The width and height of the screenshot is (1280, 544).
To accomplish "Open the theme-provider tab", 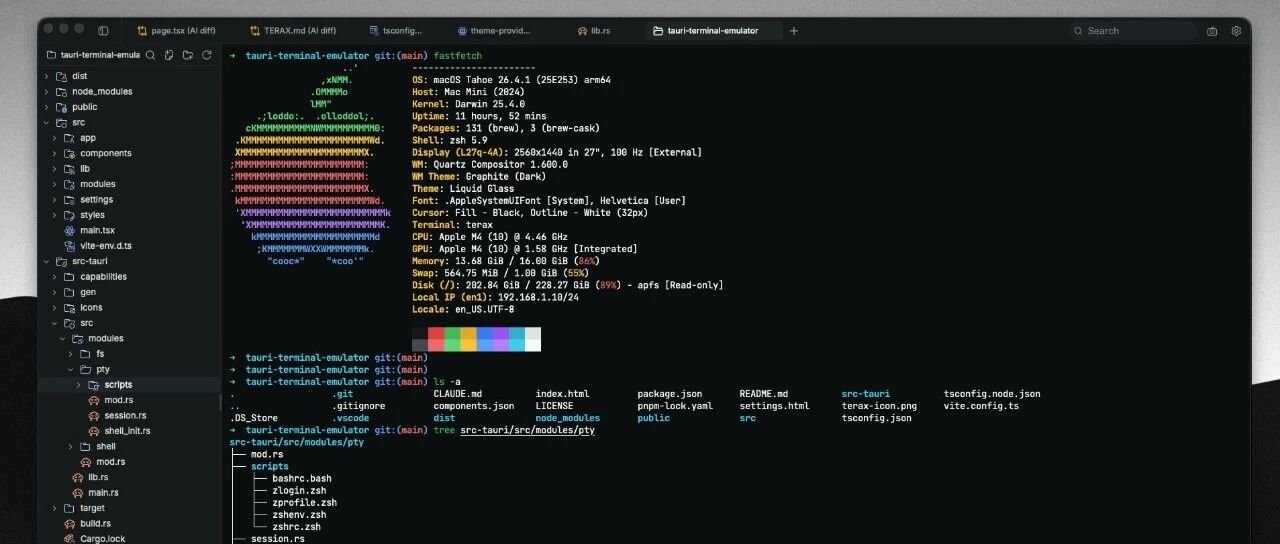I will tap(494, 31).
